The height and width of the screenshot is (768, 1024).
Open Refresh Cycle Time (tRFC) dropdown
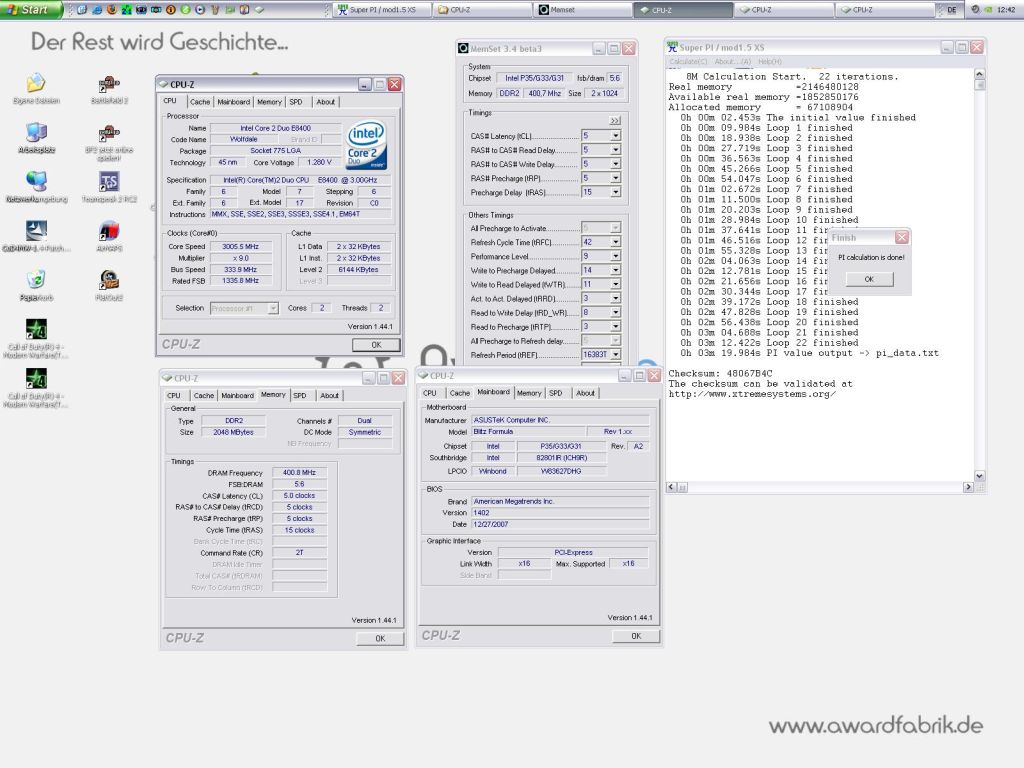(615, 242)
